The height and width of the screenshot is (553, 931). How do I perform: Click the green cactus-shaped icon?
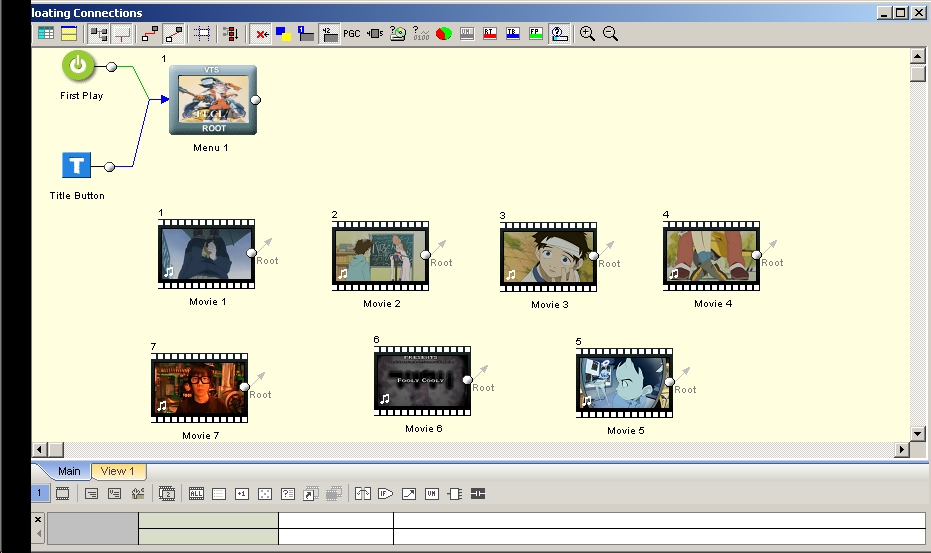pyautogui.click(x=138, y=494)
